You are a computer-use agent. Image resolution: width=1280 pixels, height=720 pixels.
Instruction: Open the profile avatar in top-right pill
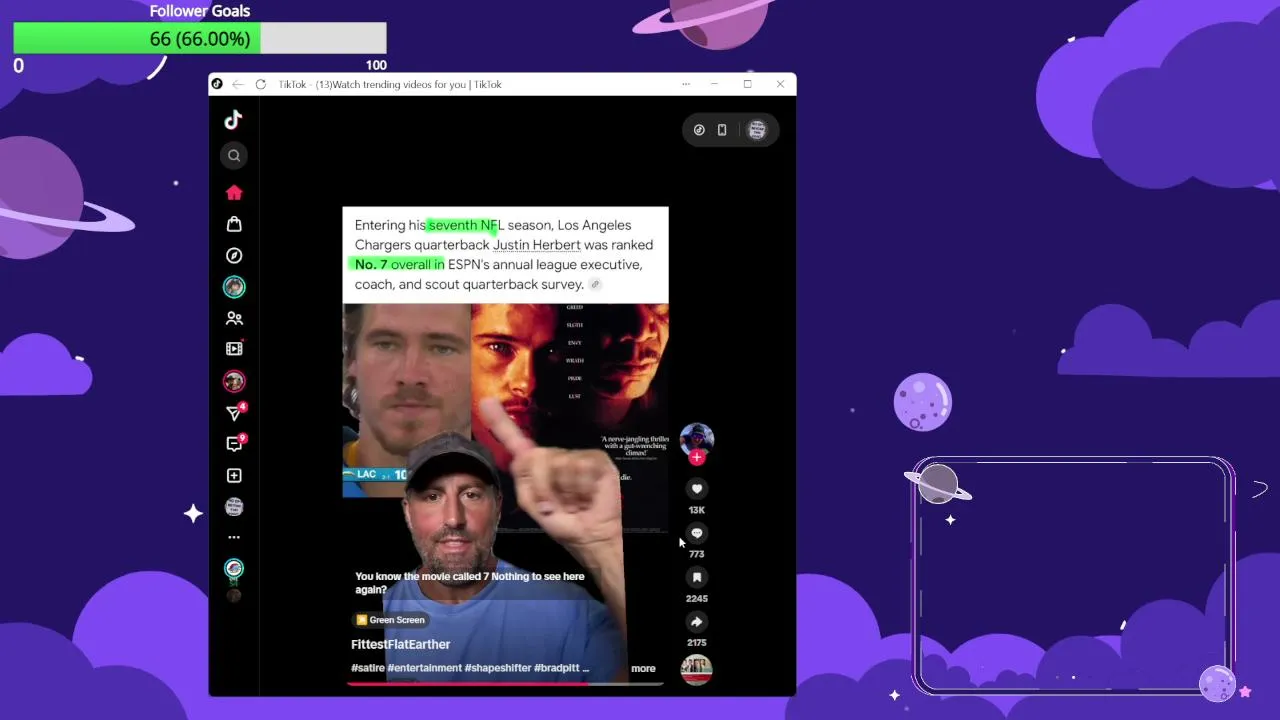point(757,130)
